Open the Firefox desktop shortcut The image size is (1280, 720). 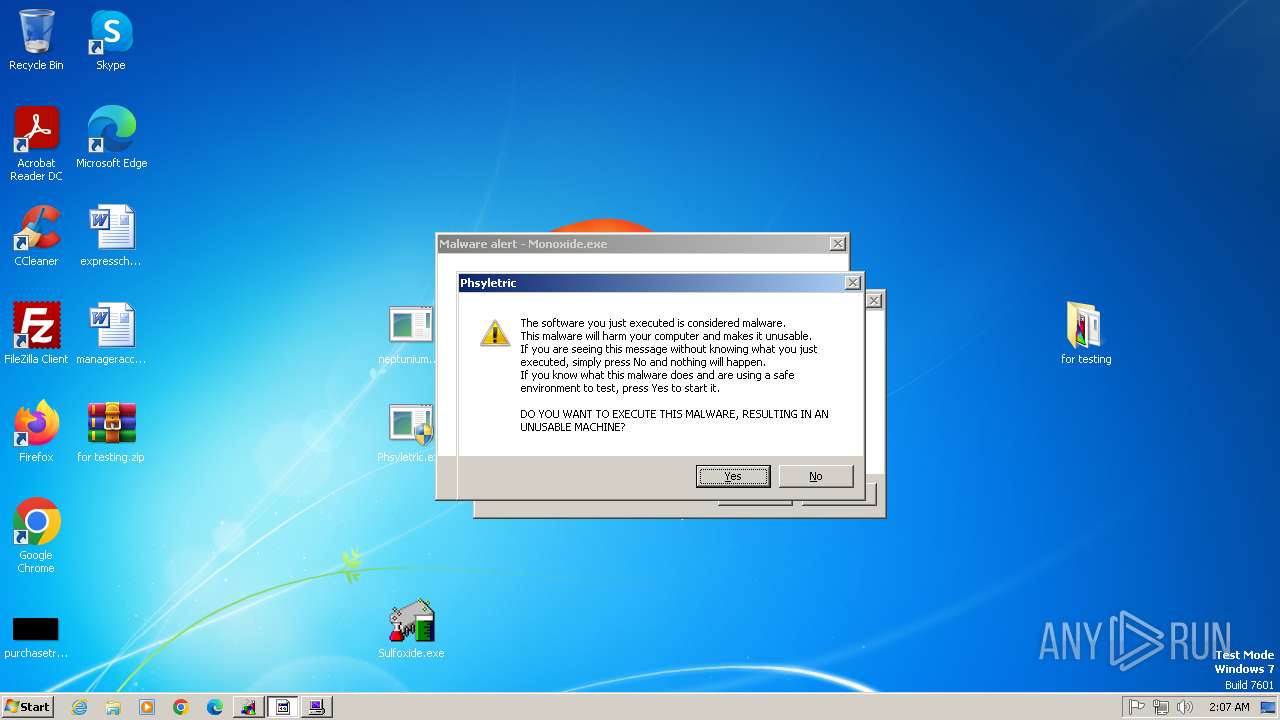click(x=36, y=432)
